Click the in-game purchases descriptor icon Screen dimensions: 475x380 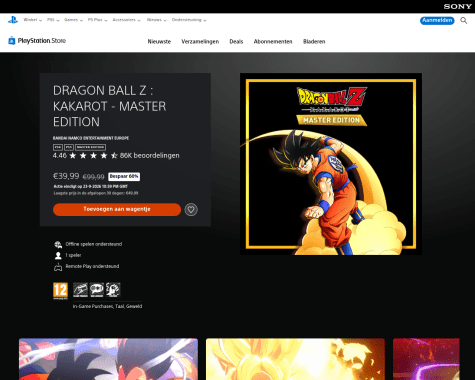point(80,290)
